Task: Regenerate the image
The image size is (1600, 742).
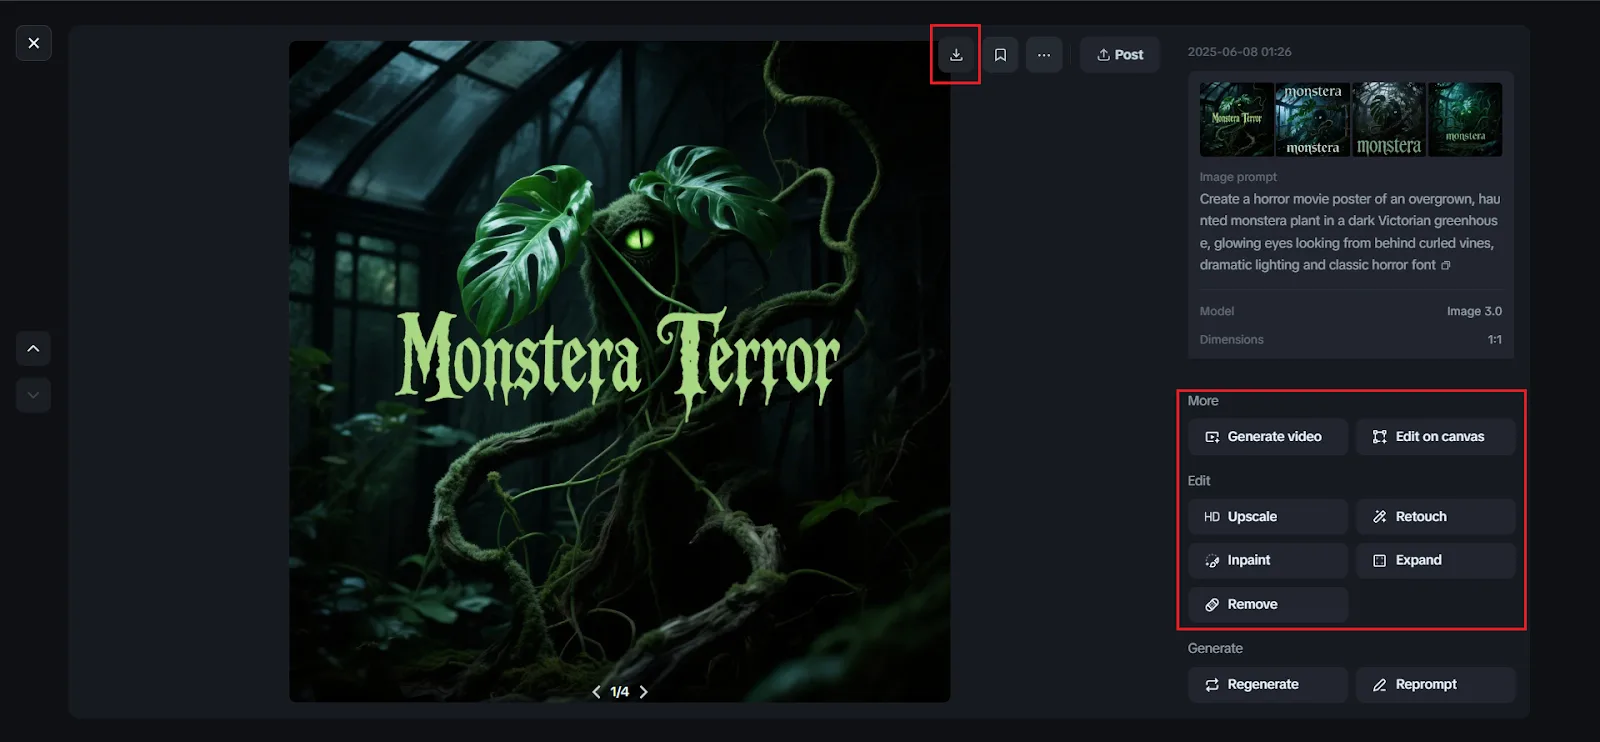Action: [1267, 685]
